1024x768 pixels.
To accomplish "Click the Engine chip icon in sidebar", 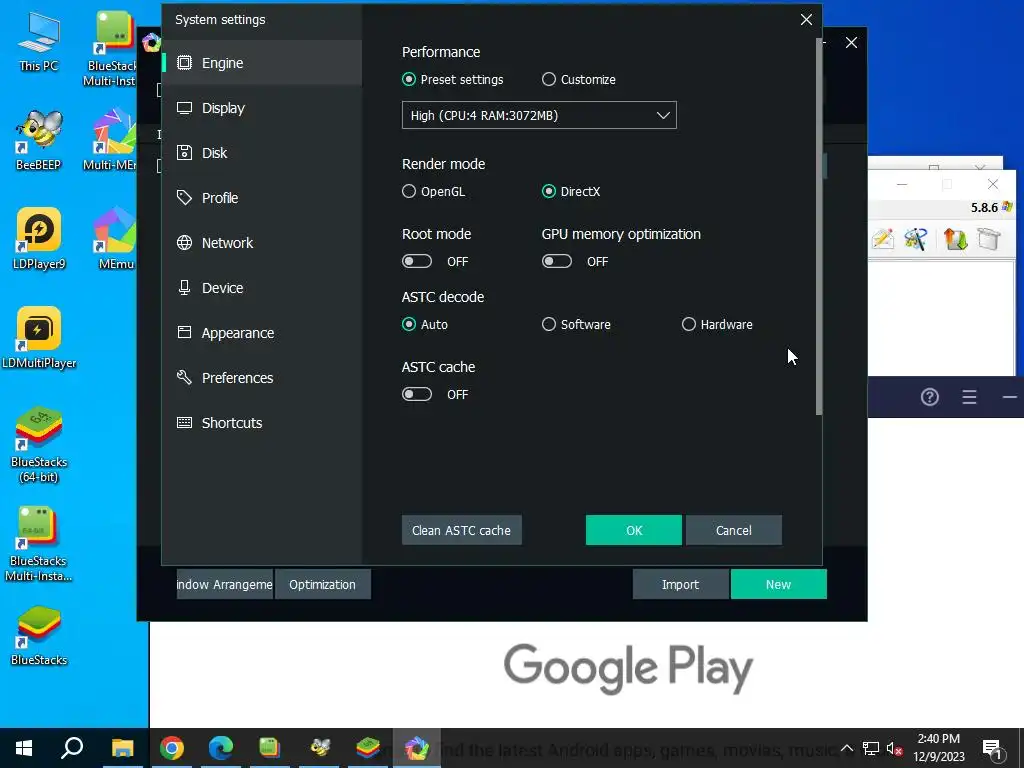I will [x=185, y=63].
